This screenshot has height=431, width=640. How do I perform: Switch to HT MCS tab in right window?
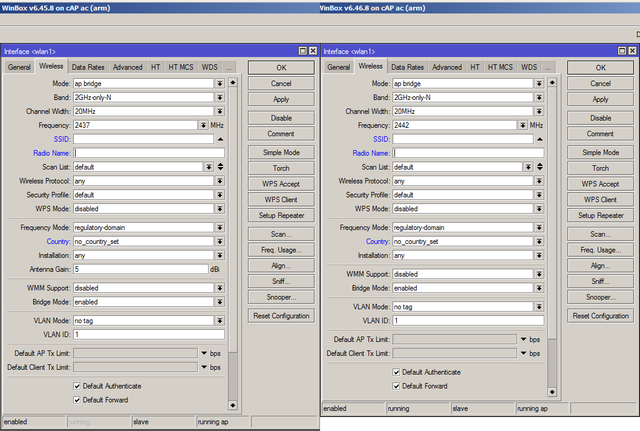pos(500,67)
